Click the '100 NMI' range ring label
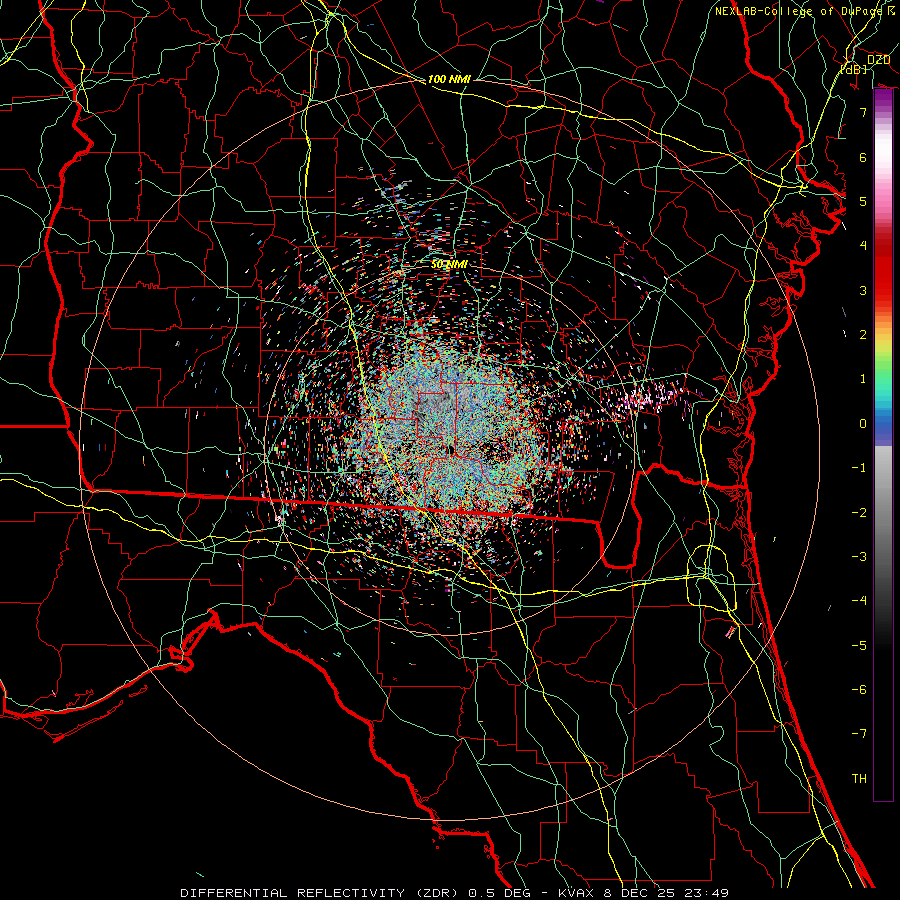Image resolution: width=900 pixels, height=900 pixels. (449, 79)
